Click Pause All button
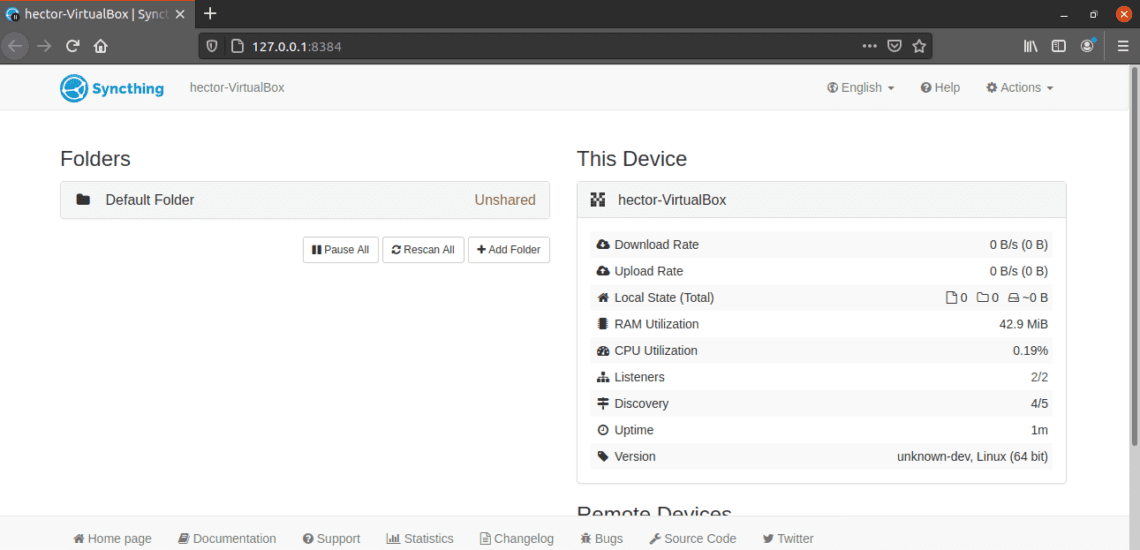The width and height of the screenshot is (1140, 550). click(x=340, y=250)
